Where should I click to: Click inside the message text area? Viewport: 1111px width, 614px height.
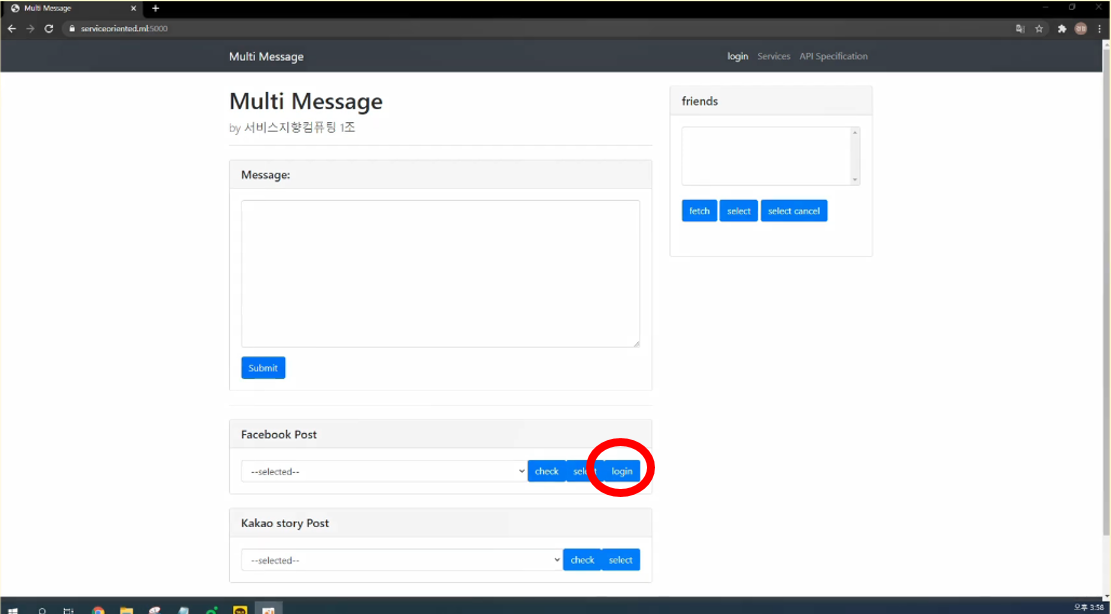point(440,272)
